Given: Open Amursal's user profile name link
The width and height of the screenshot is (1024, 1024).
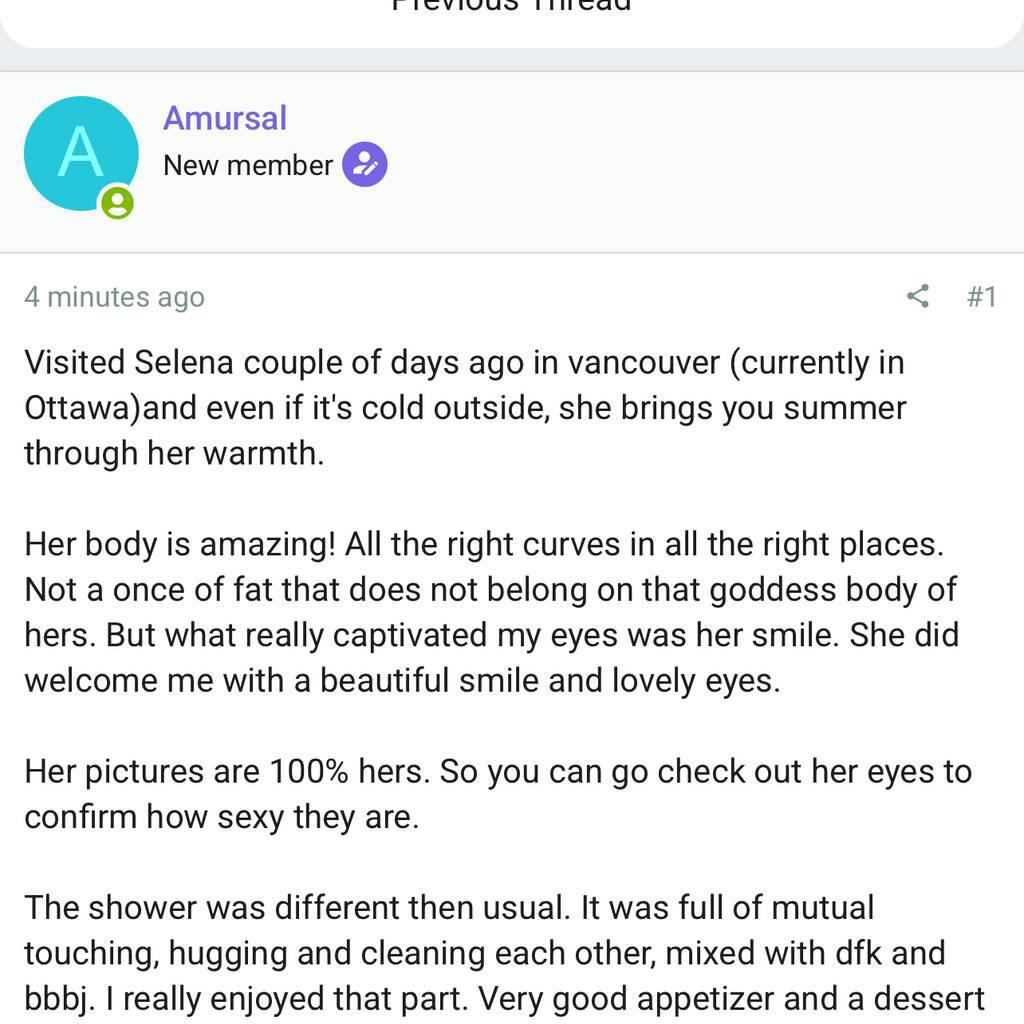Looking at the screenshot, I should (225, 118).
